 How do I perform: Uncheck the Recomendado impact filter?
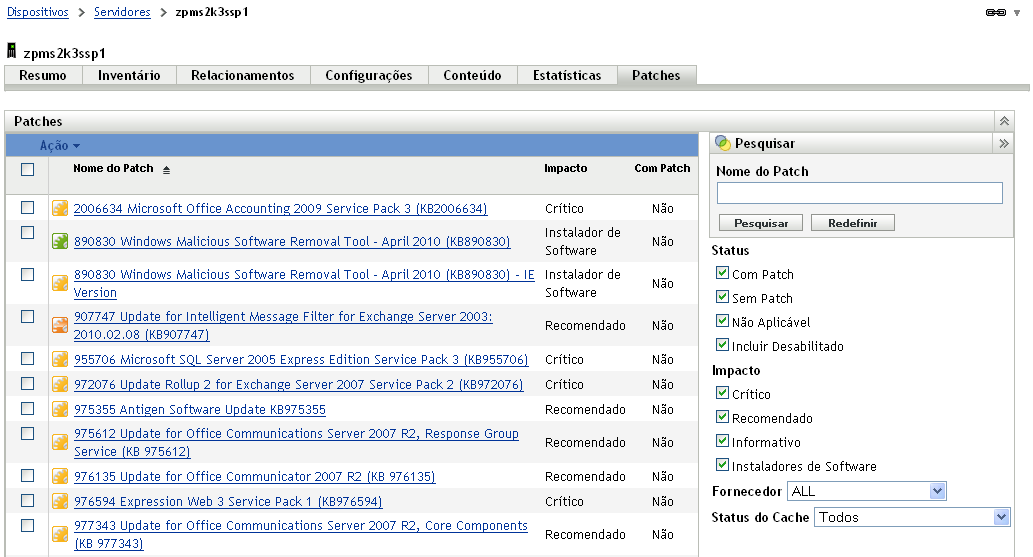coord(723,417)
